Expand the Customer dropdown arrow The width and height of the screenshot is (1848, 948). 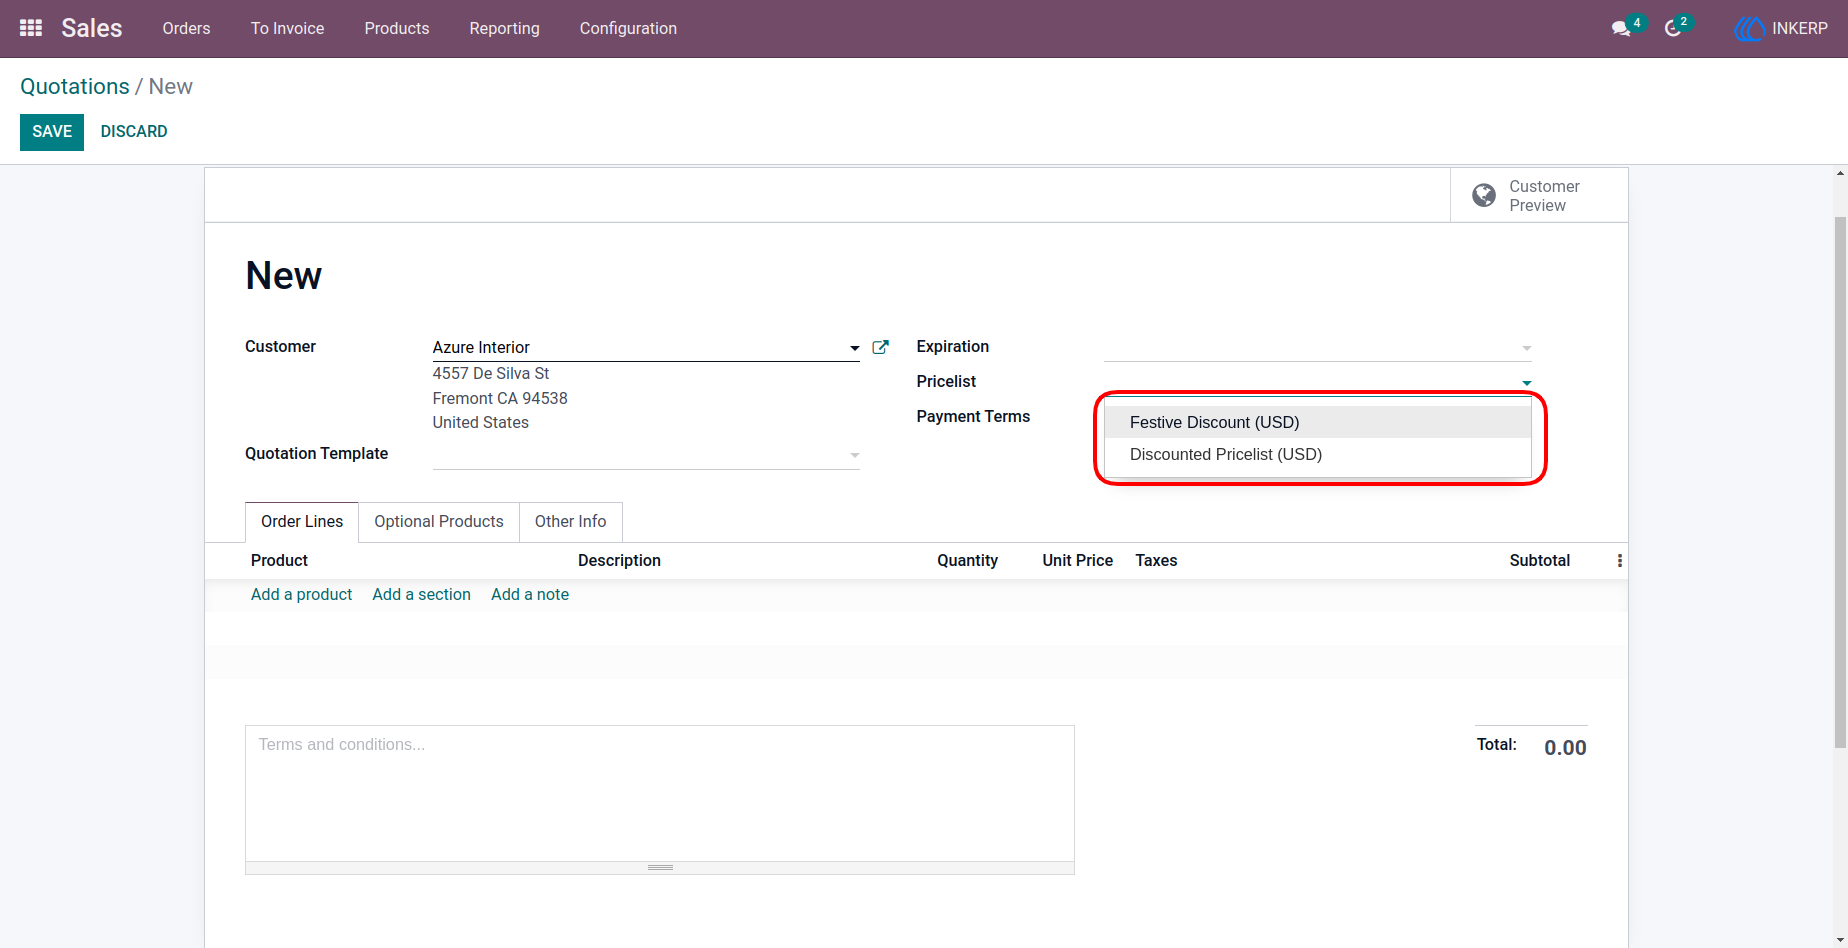[x=854, y=348]
